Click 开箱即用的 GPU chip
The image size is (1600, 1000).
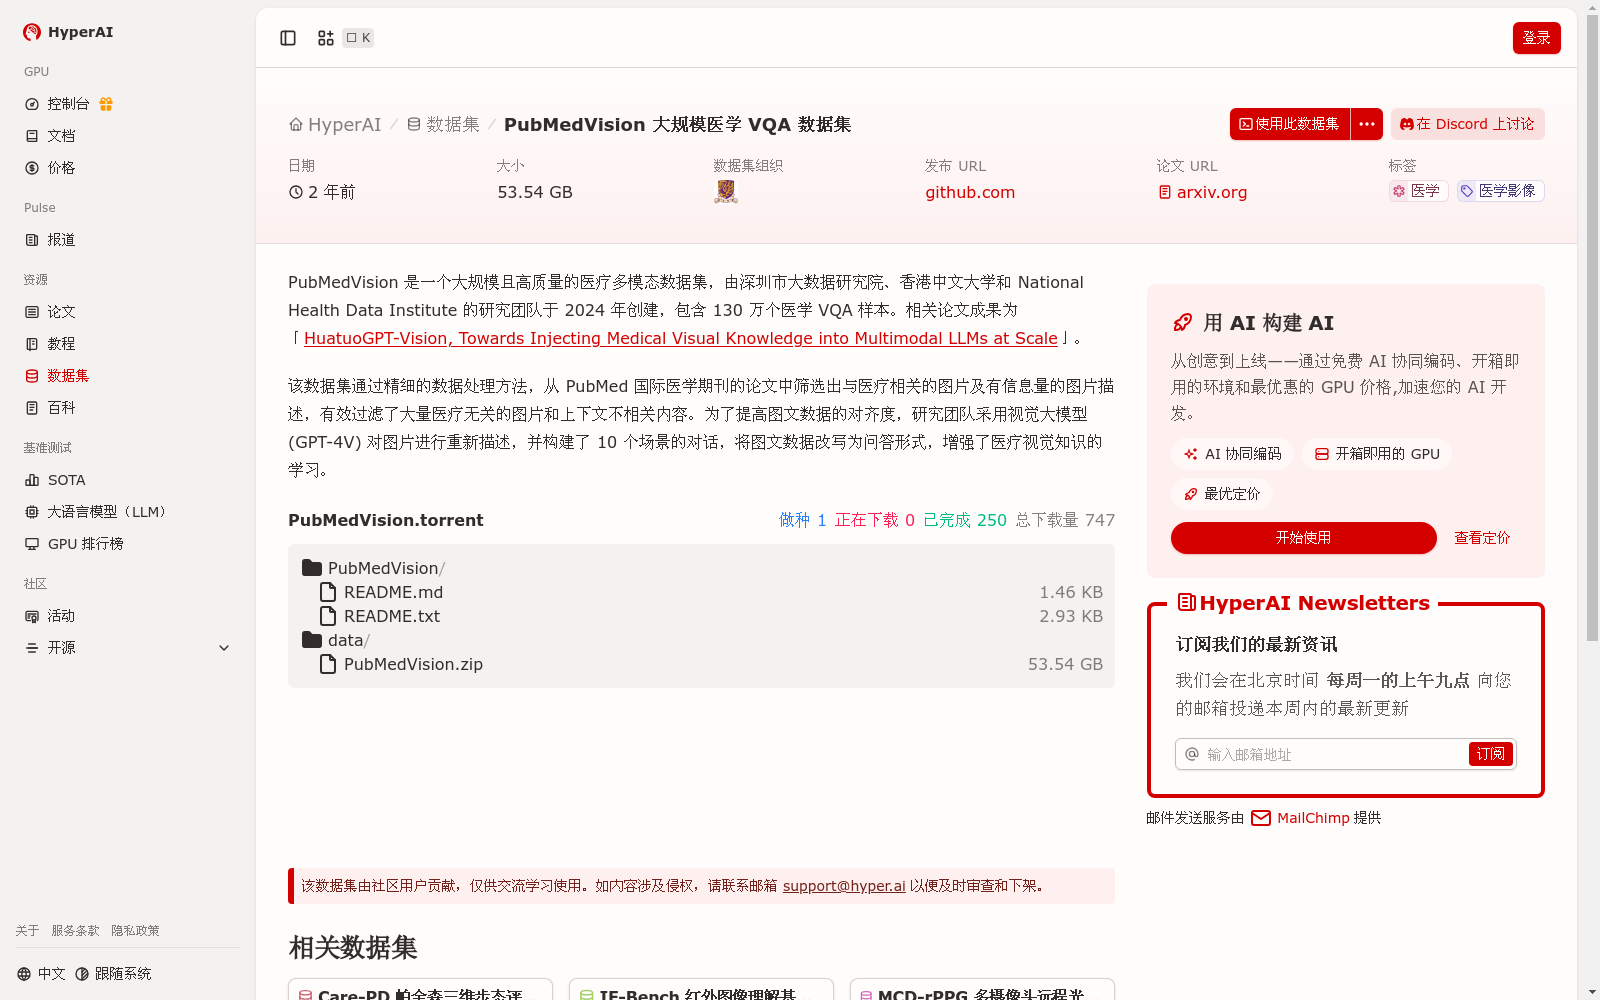tap(1377, 454)
